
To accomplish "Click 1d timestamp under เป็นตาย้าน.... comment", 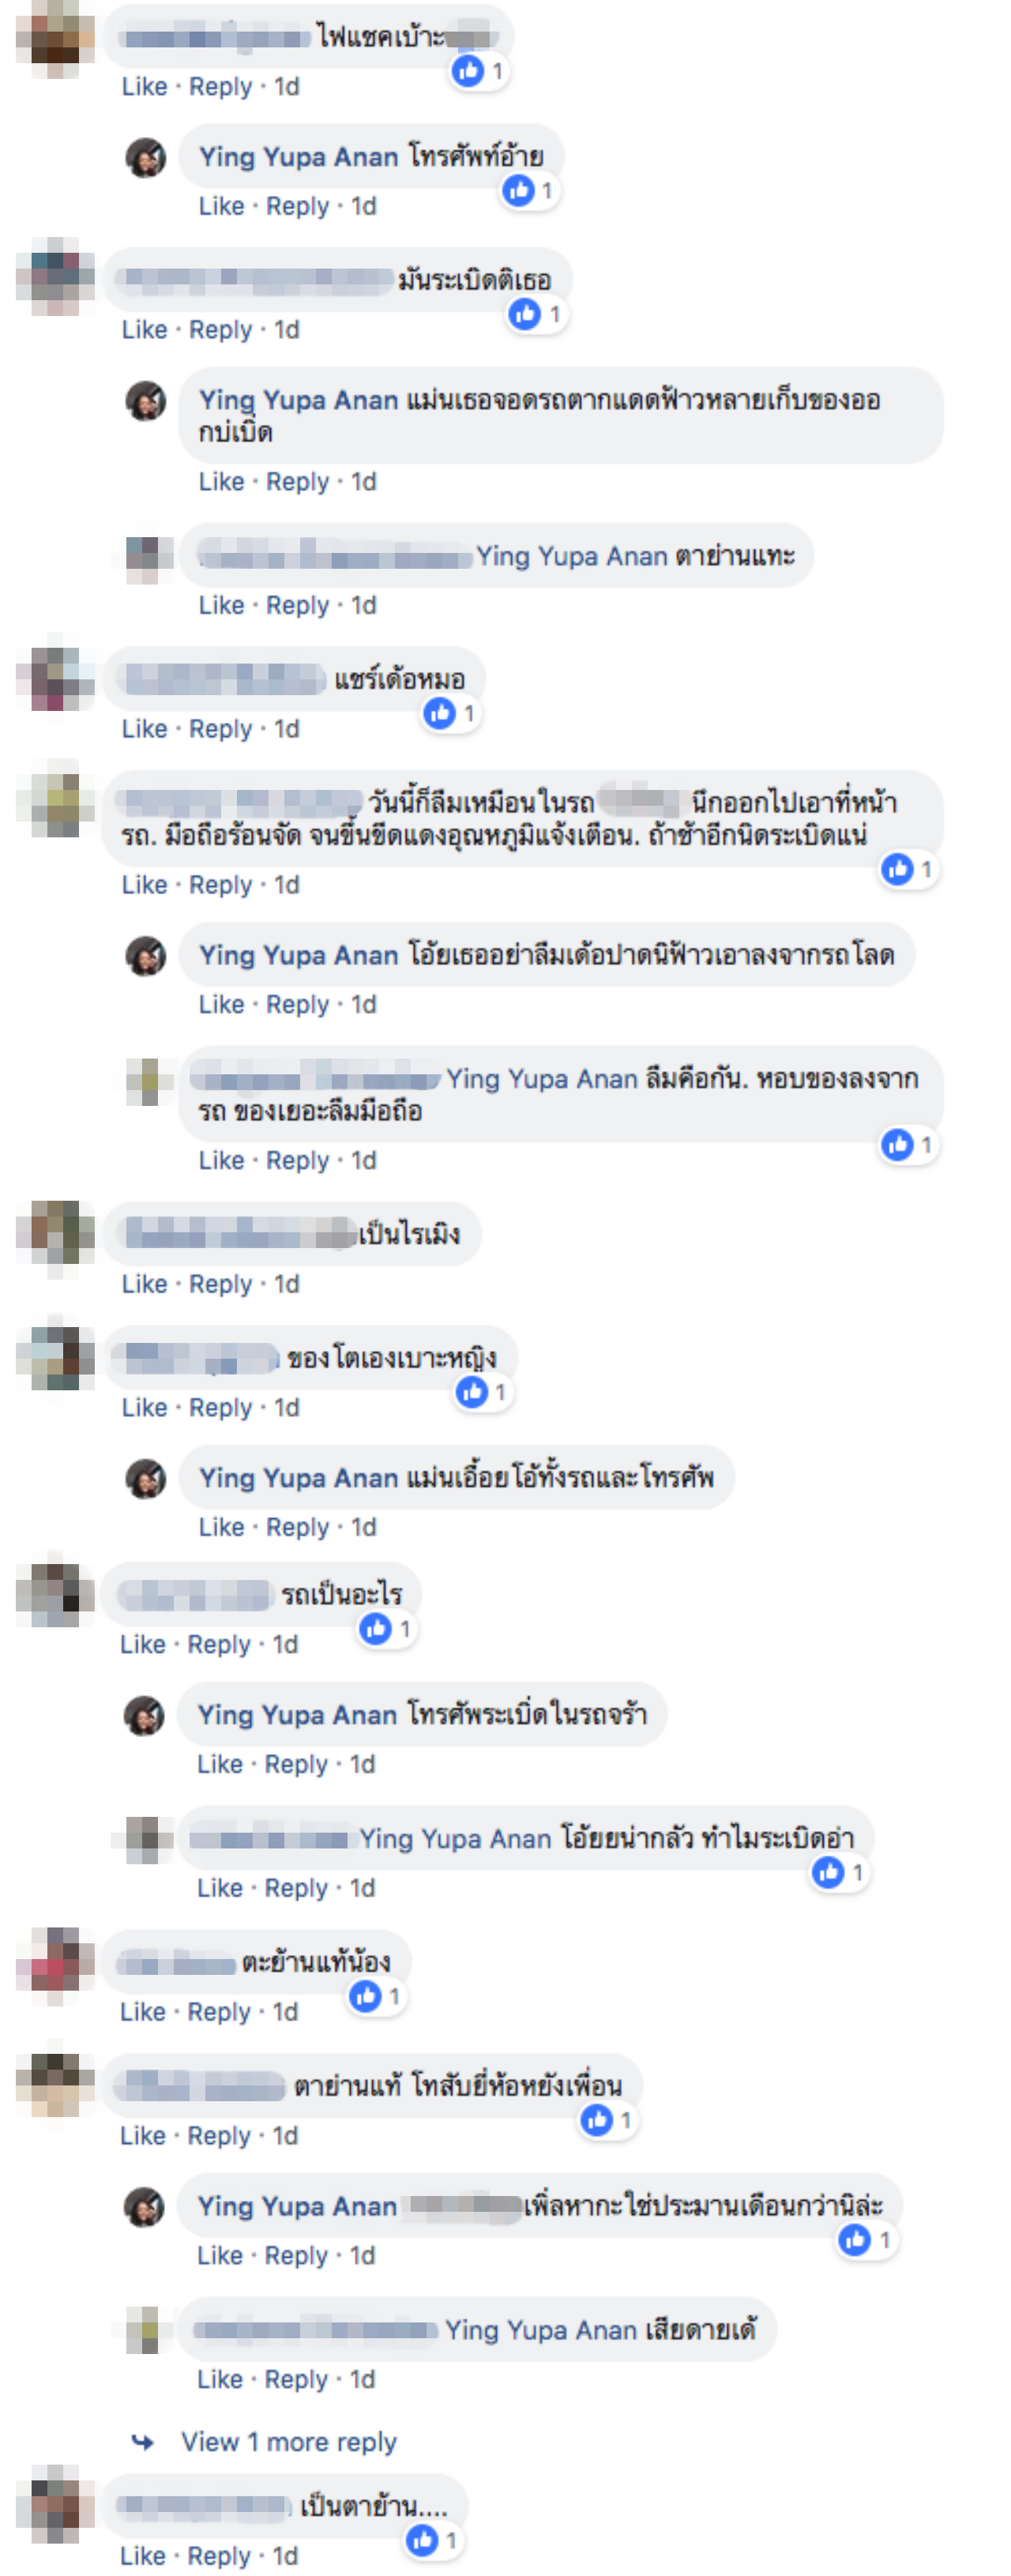I will click(286, 2556).
